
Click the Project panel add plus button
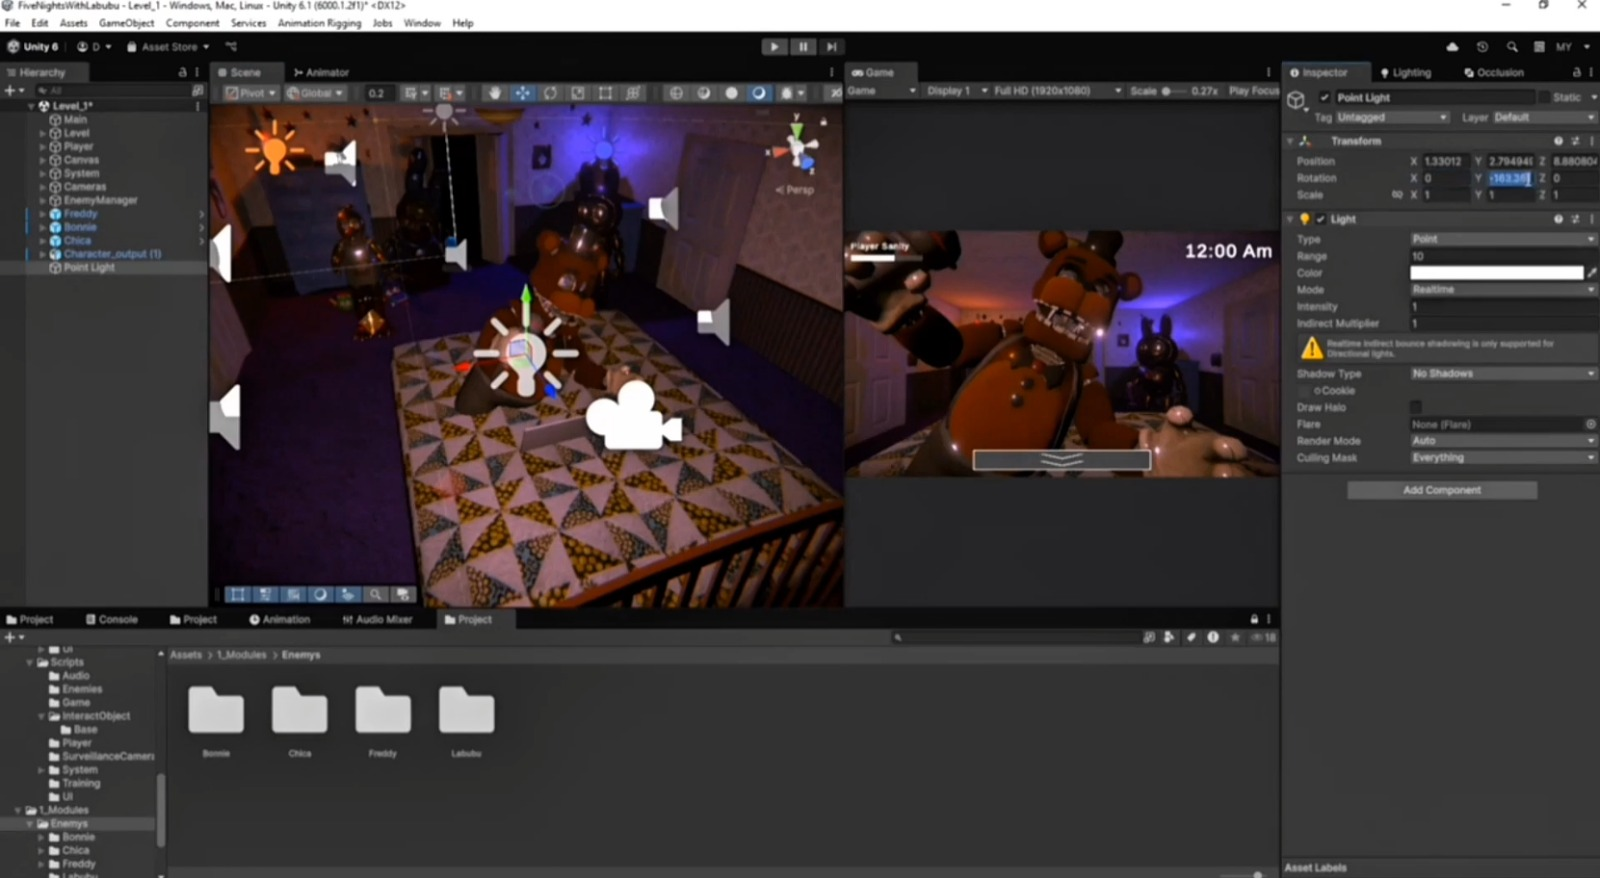pyautogui.click(x=10, y=637)
